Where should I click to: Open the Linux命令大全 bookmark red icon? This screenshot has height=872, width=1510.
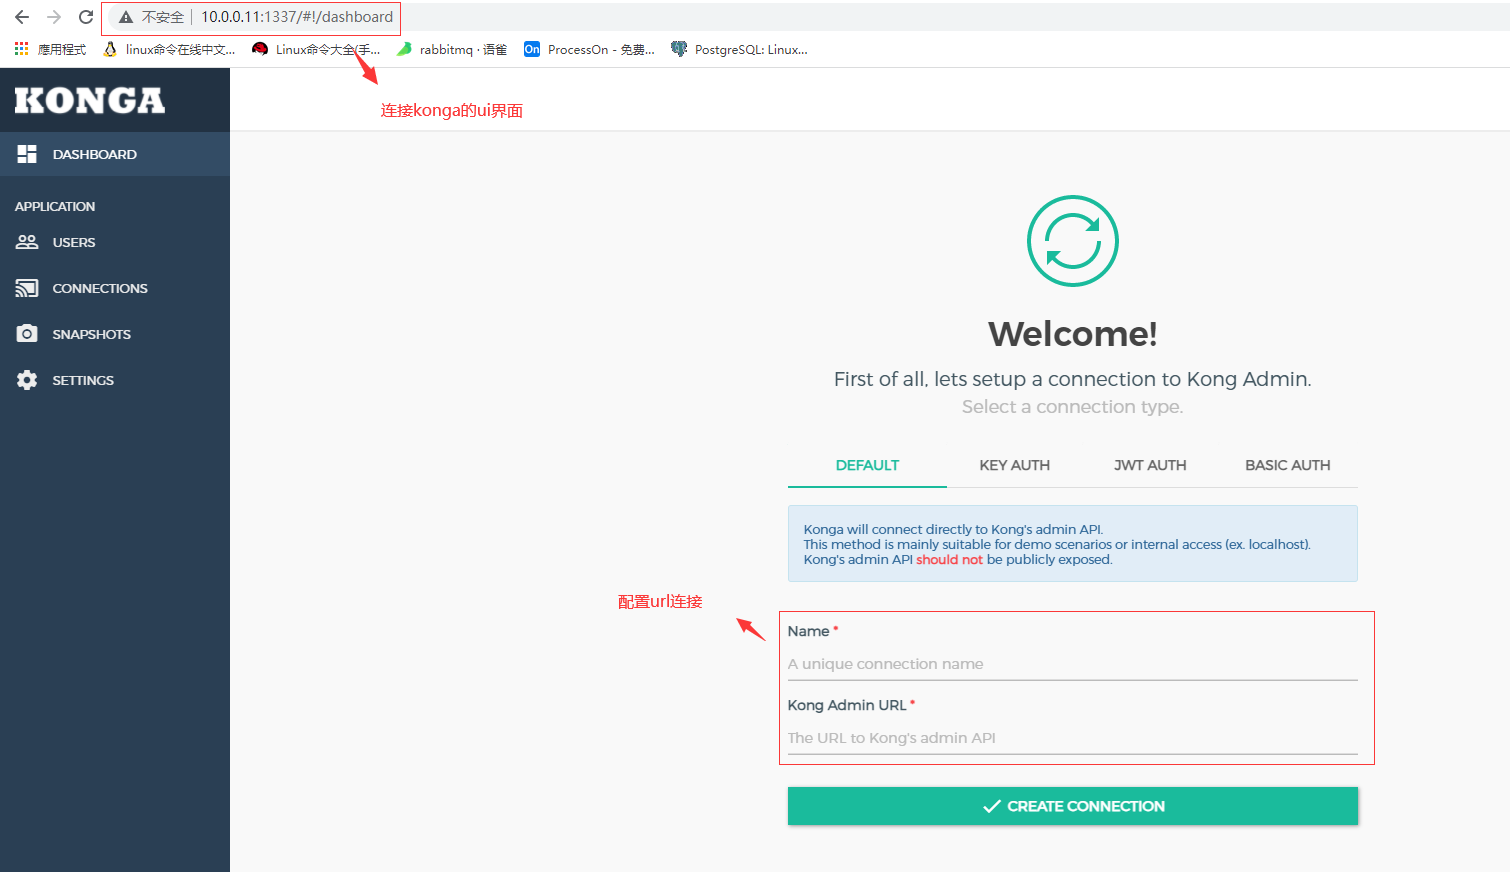[x=260, y=49]
